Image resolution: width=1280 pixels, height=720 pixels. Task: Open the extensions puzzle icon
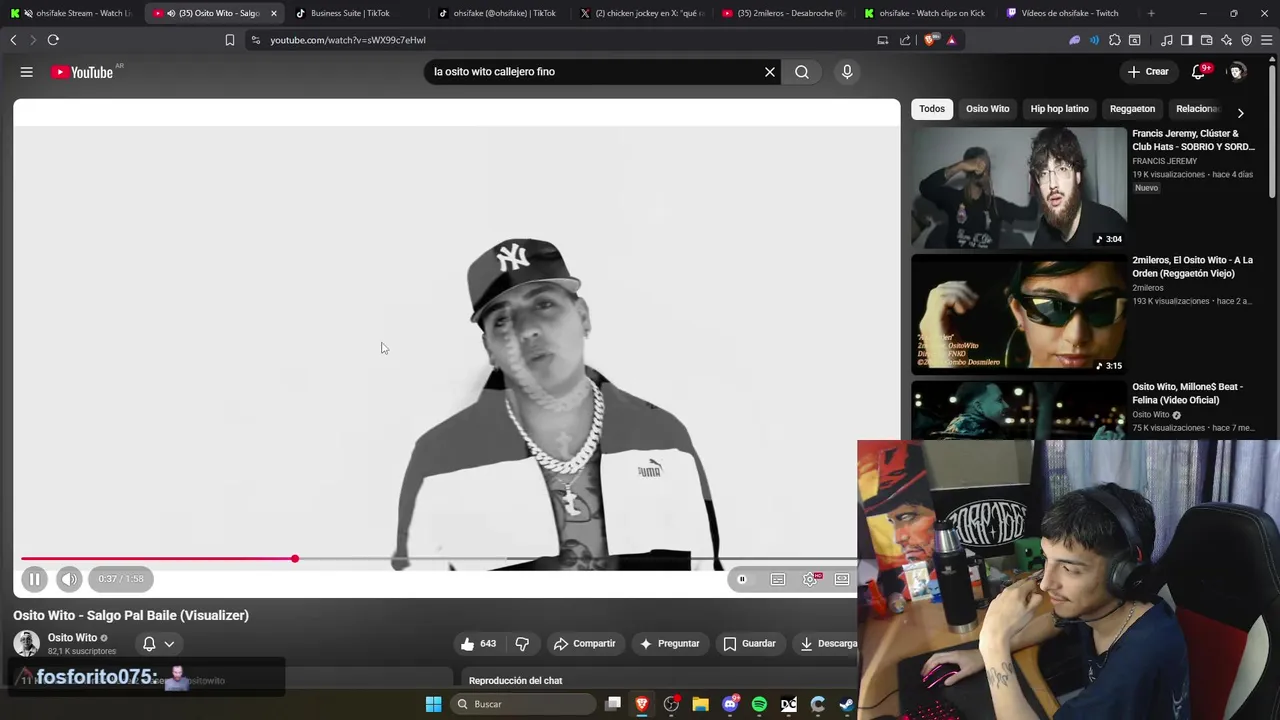click(1115, 40)
